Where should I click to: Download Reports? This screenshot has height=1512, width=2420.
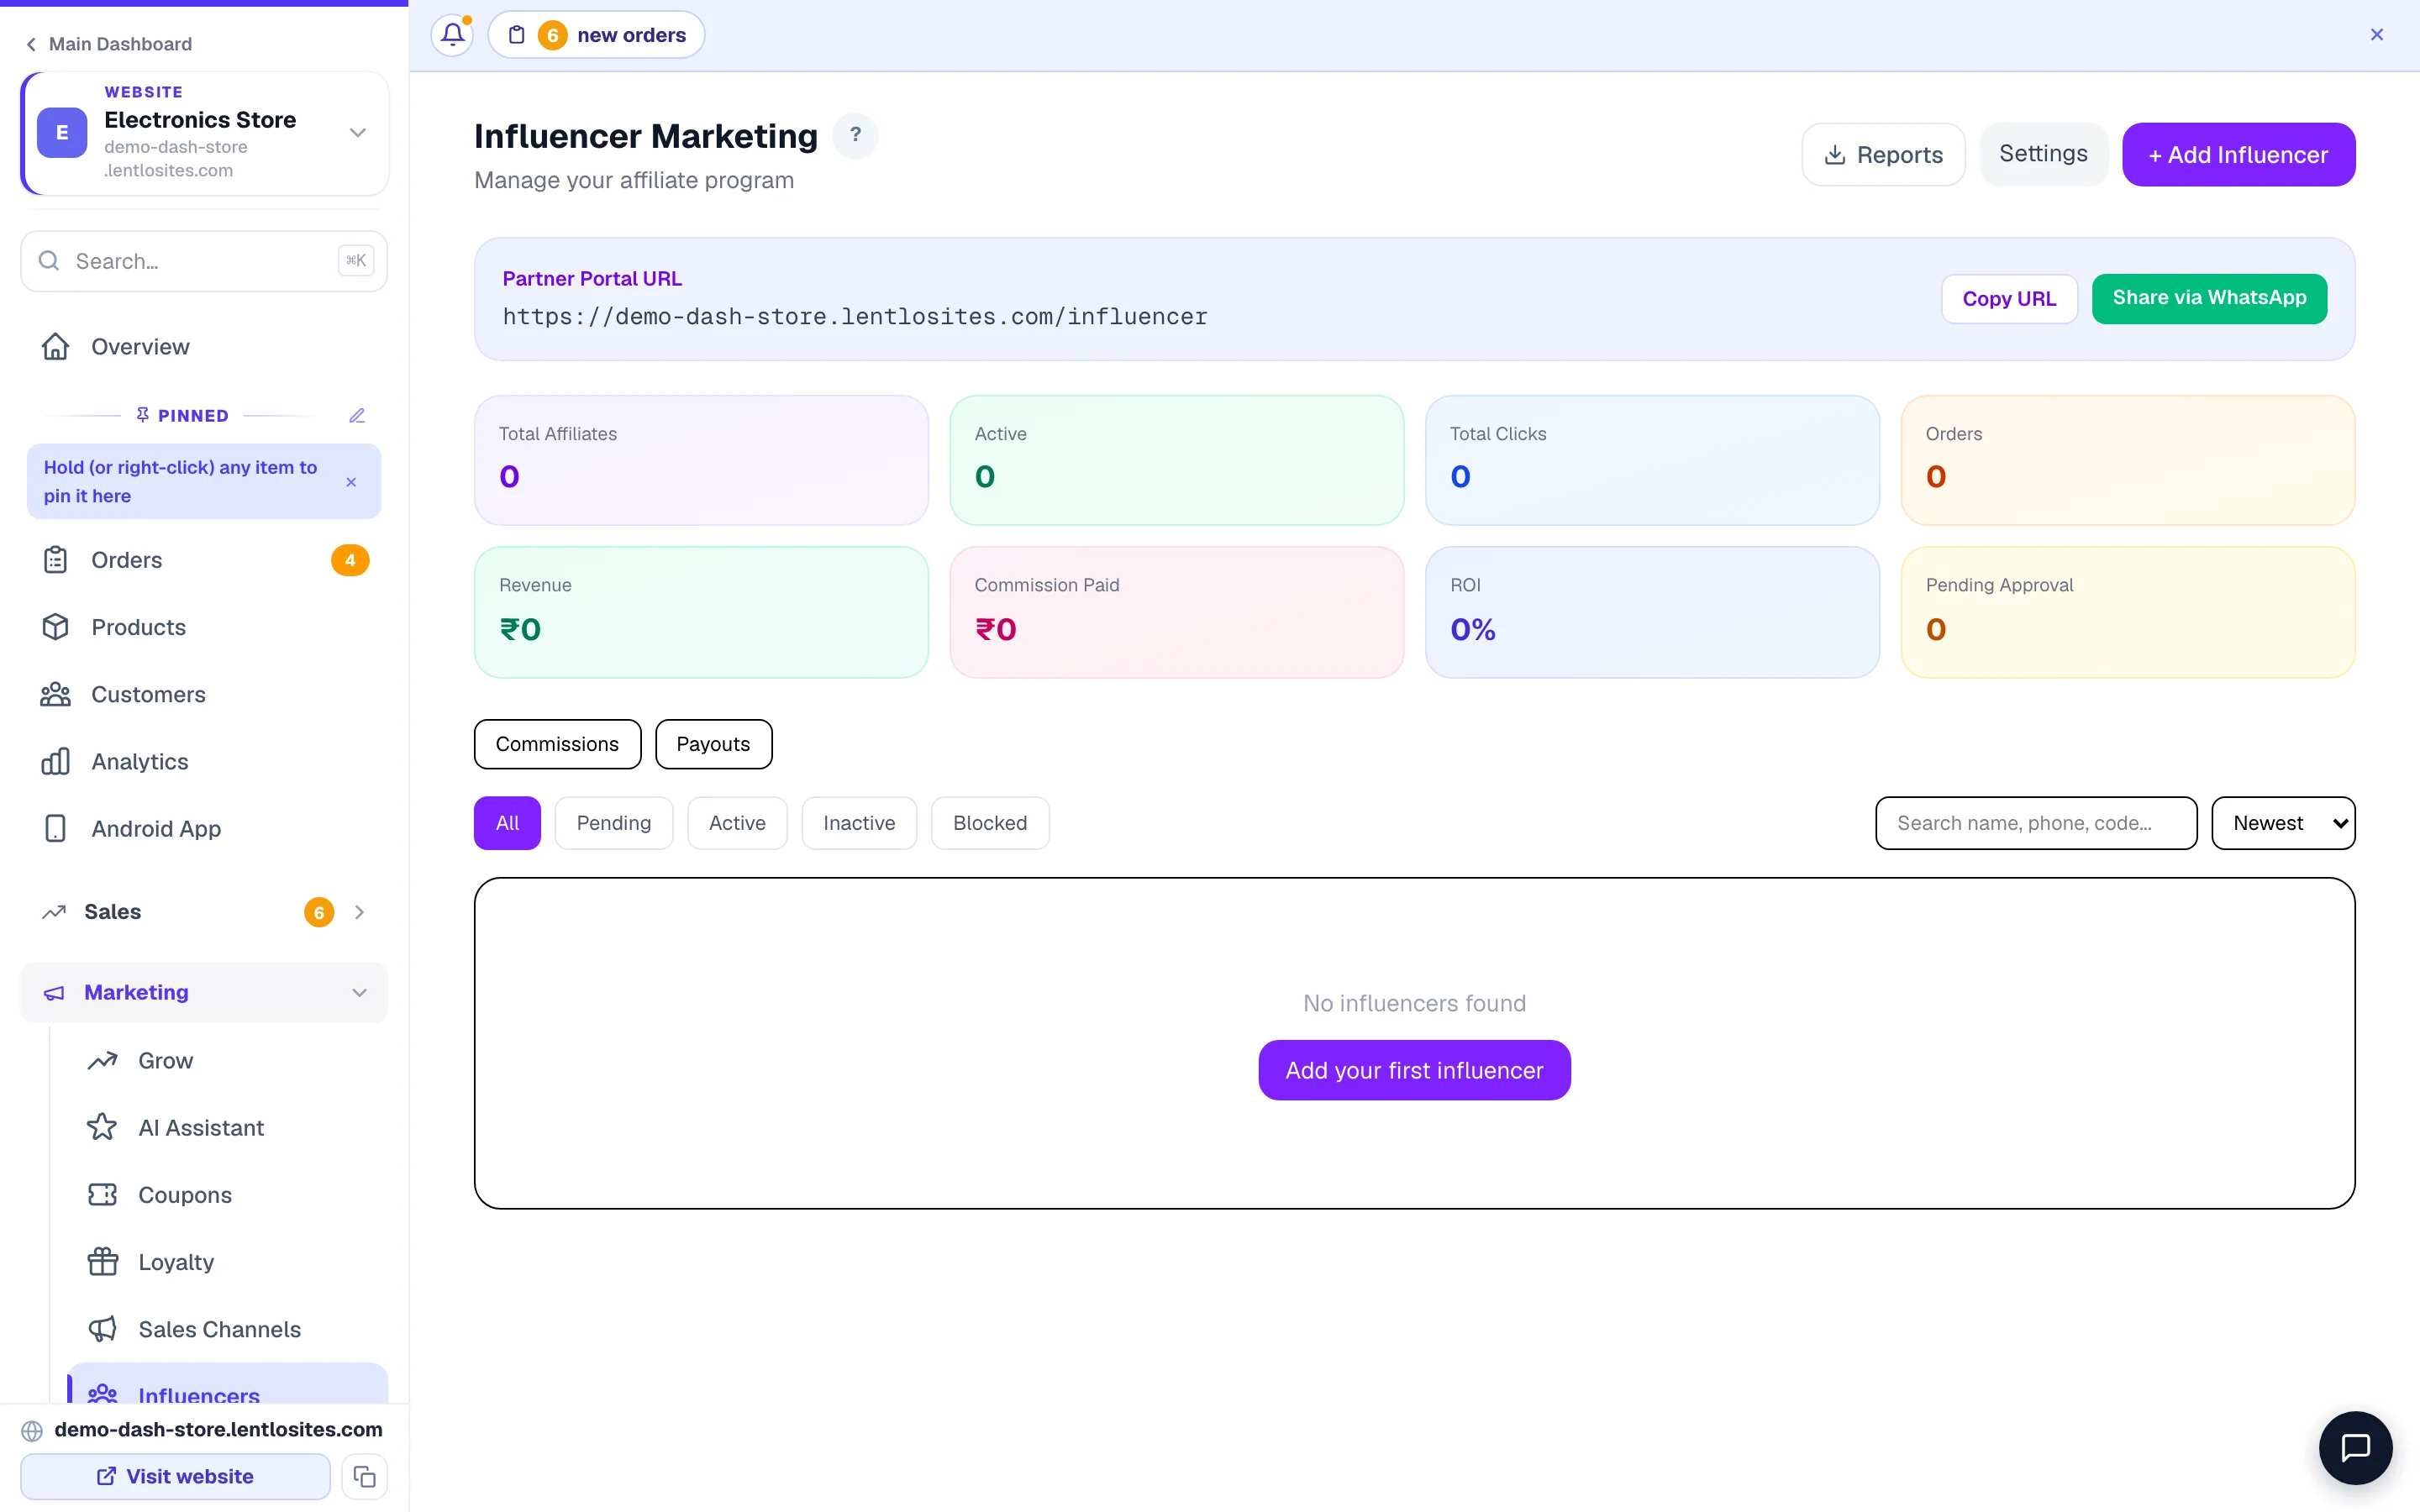(1883, 154)
